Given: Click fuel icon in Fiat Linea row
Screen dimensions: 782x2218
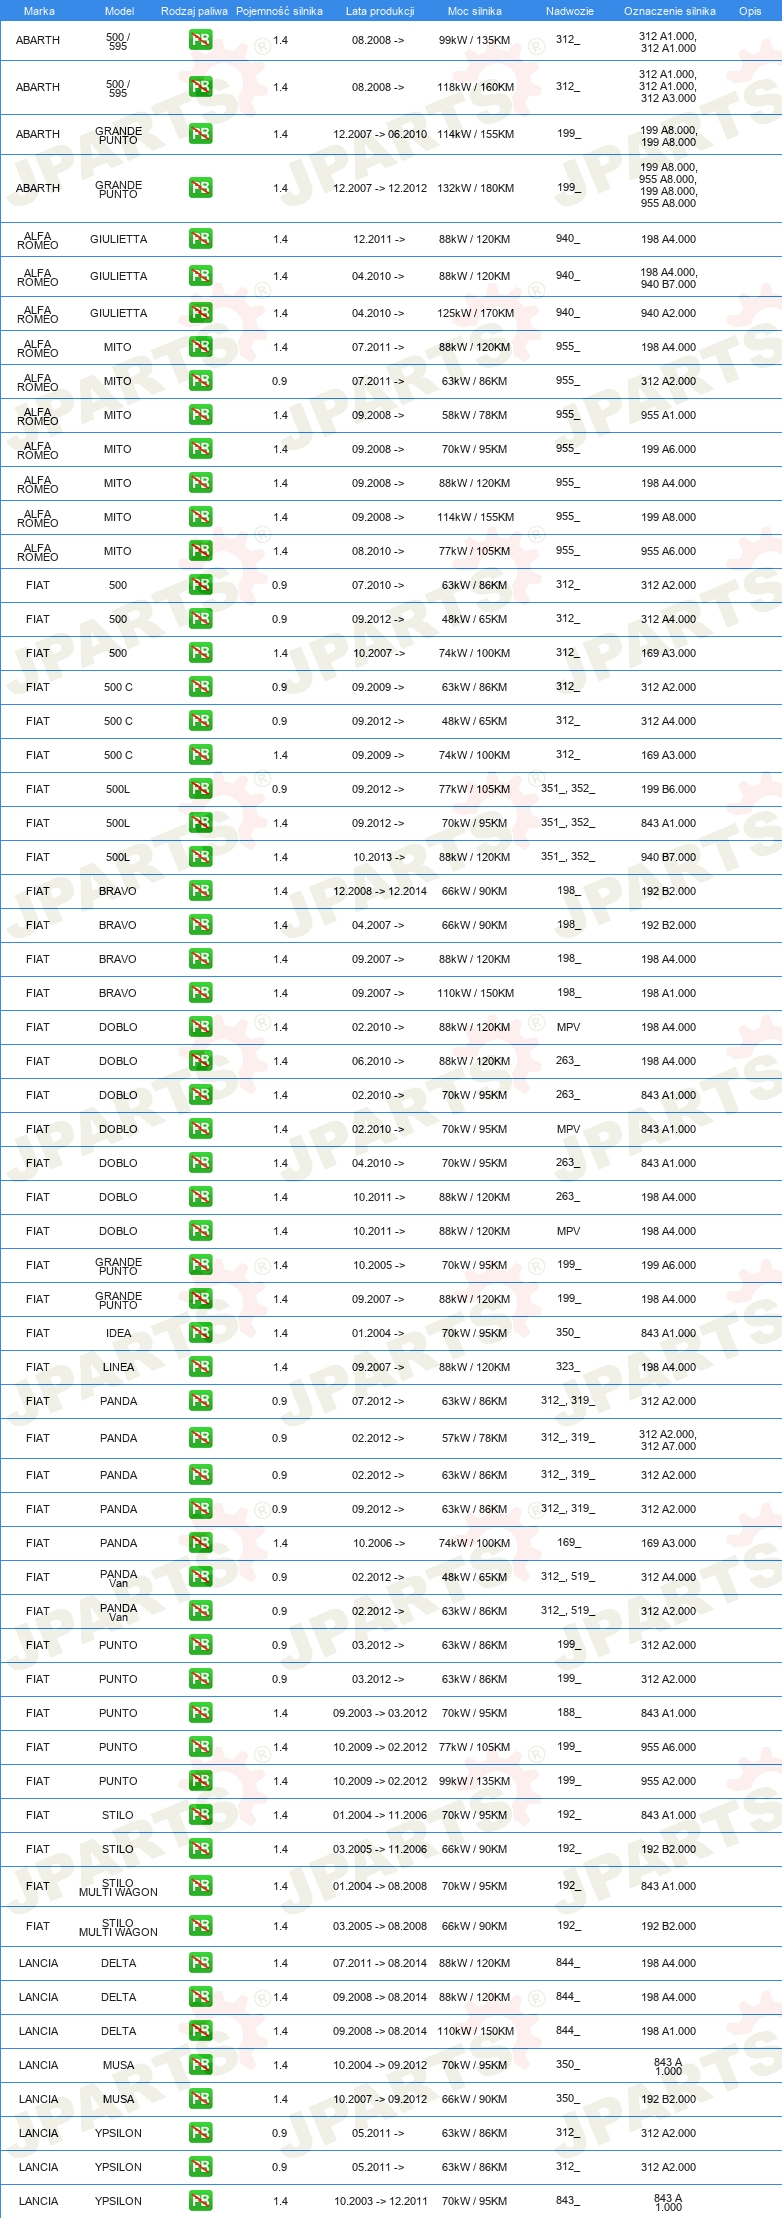Looking at the screenshot, I should 200,1367.
